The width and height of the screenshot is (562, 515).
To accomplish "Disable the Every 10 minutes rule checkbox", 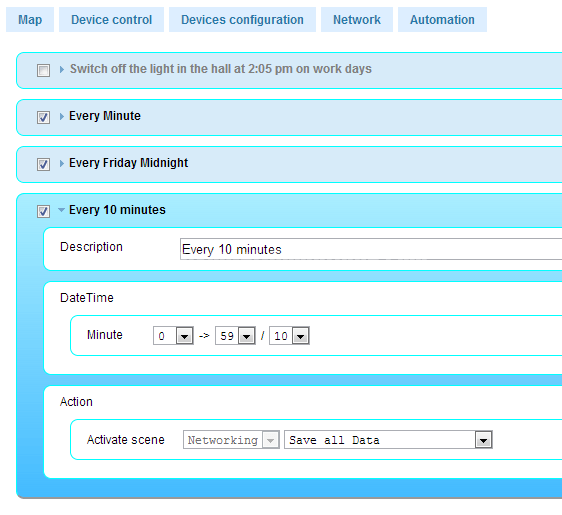I will point(43,211).
